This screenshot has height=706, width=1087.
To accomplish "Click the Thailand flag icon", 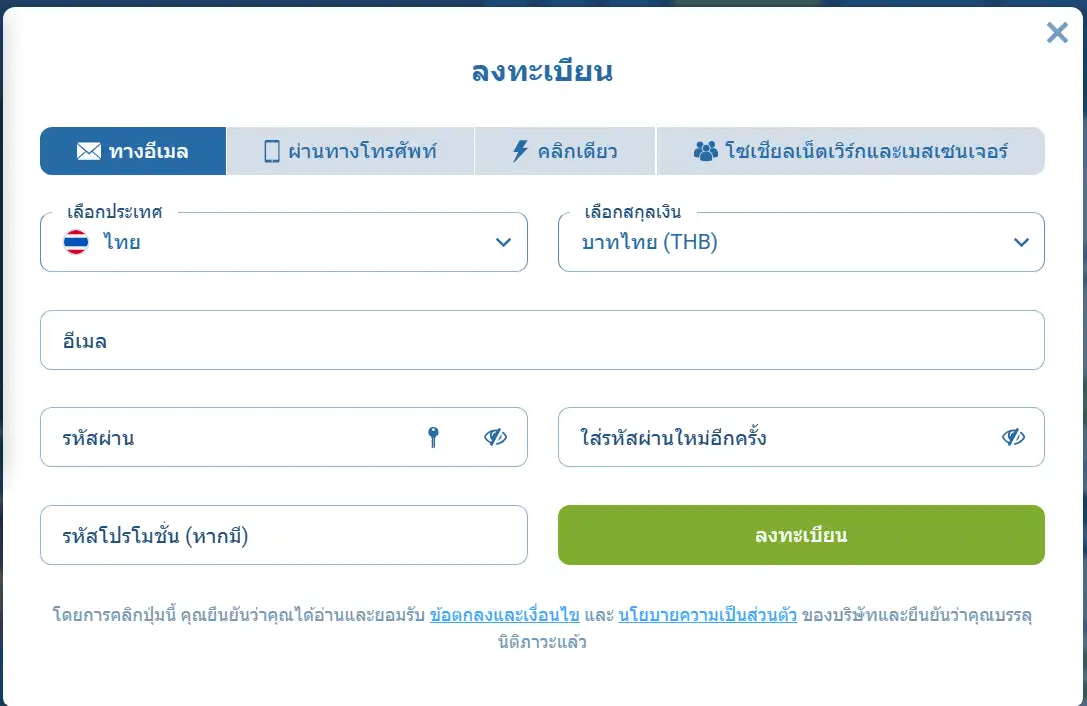I will click(76, 242).
